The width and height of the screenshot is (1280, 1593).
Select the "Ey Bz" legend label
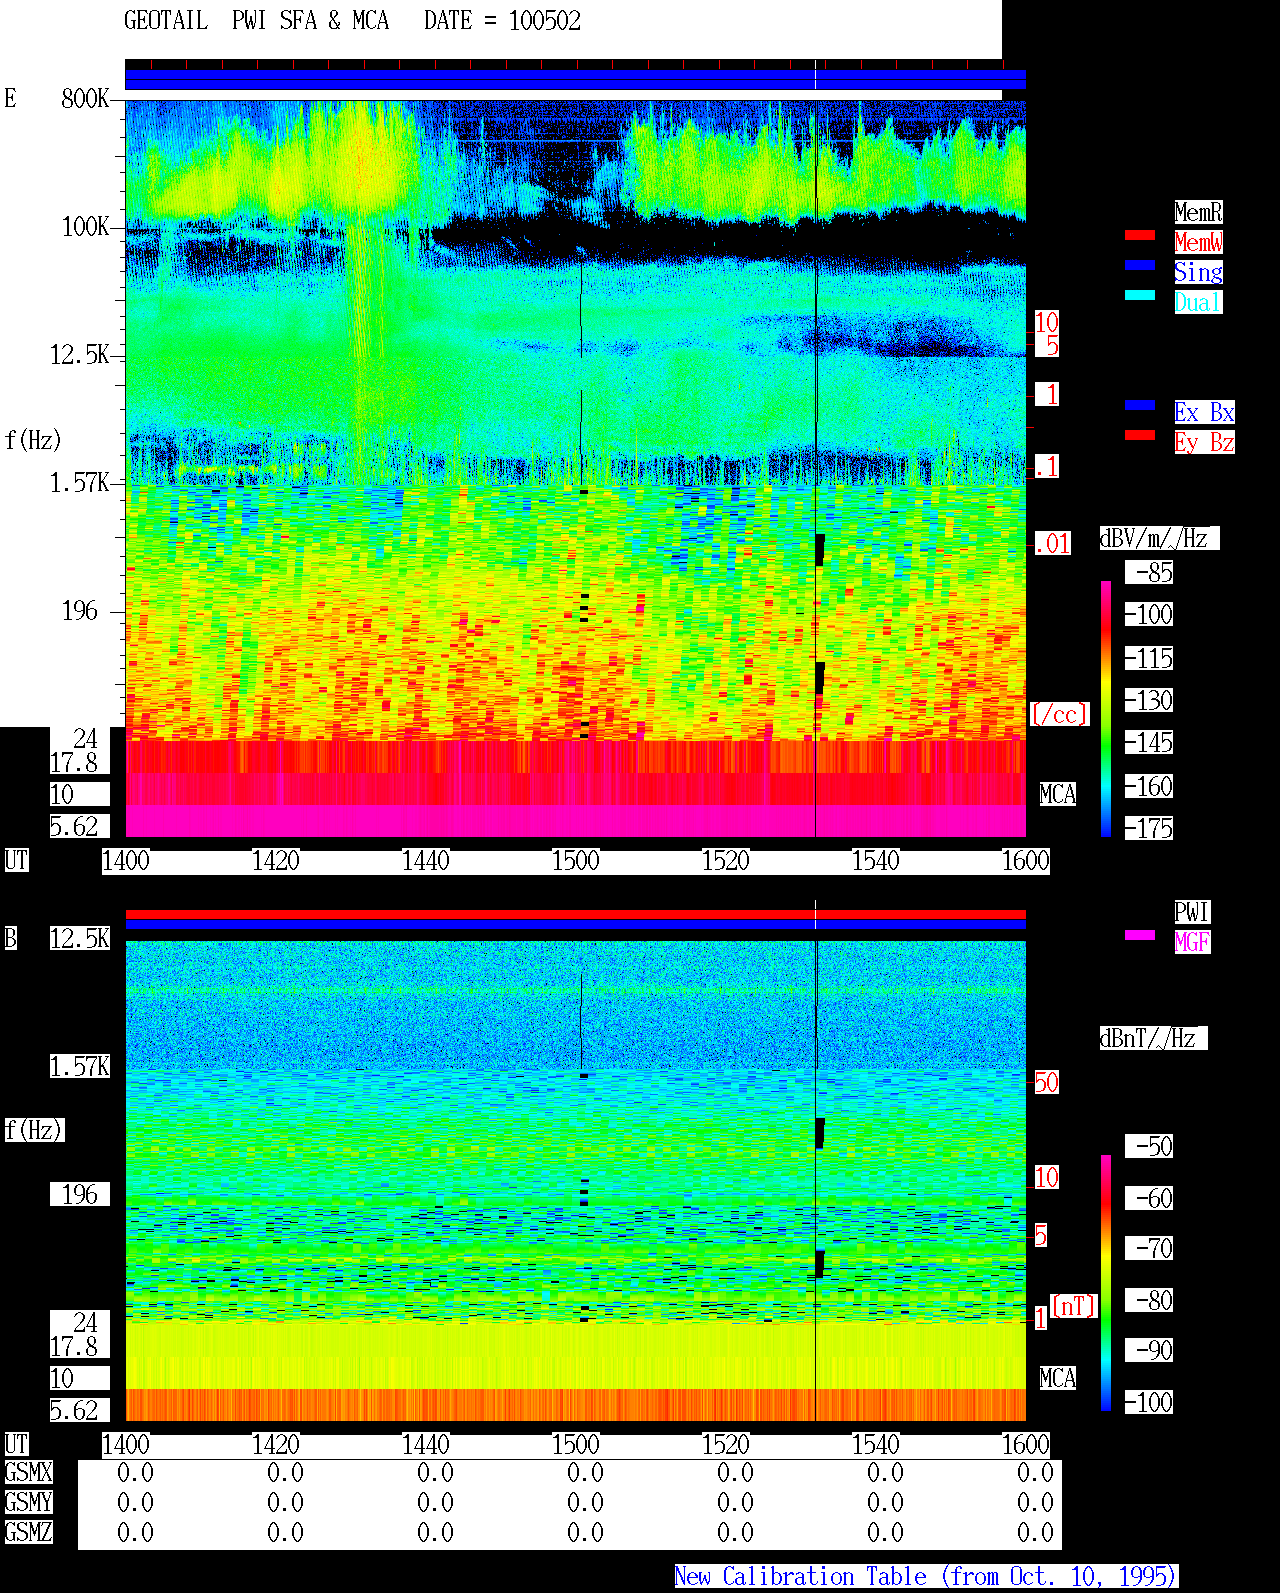[1204, 442]
